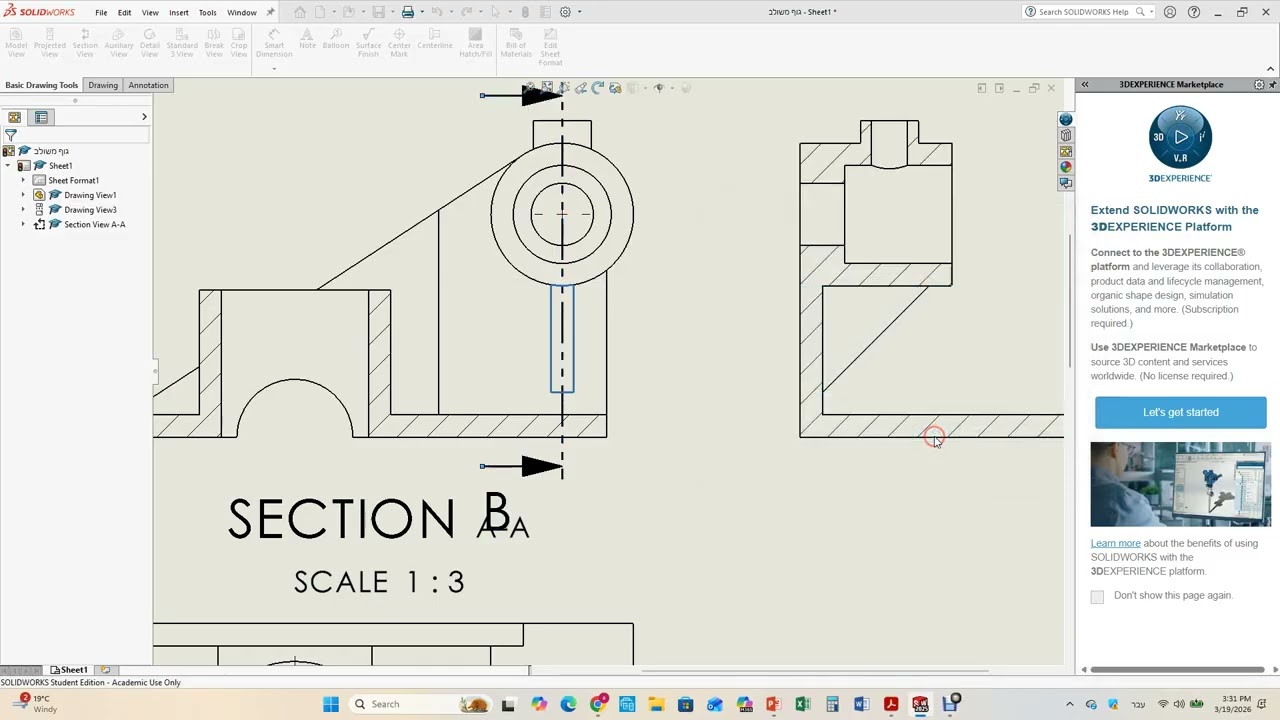Pin the SOLIDWORKS menu bar
Image resolution: width=1280 pixels, height=720 pixels.
[x=270, y=12]
